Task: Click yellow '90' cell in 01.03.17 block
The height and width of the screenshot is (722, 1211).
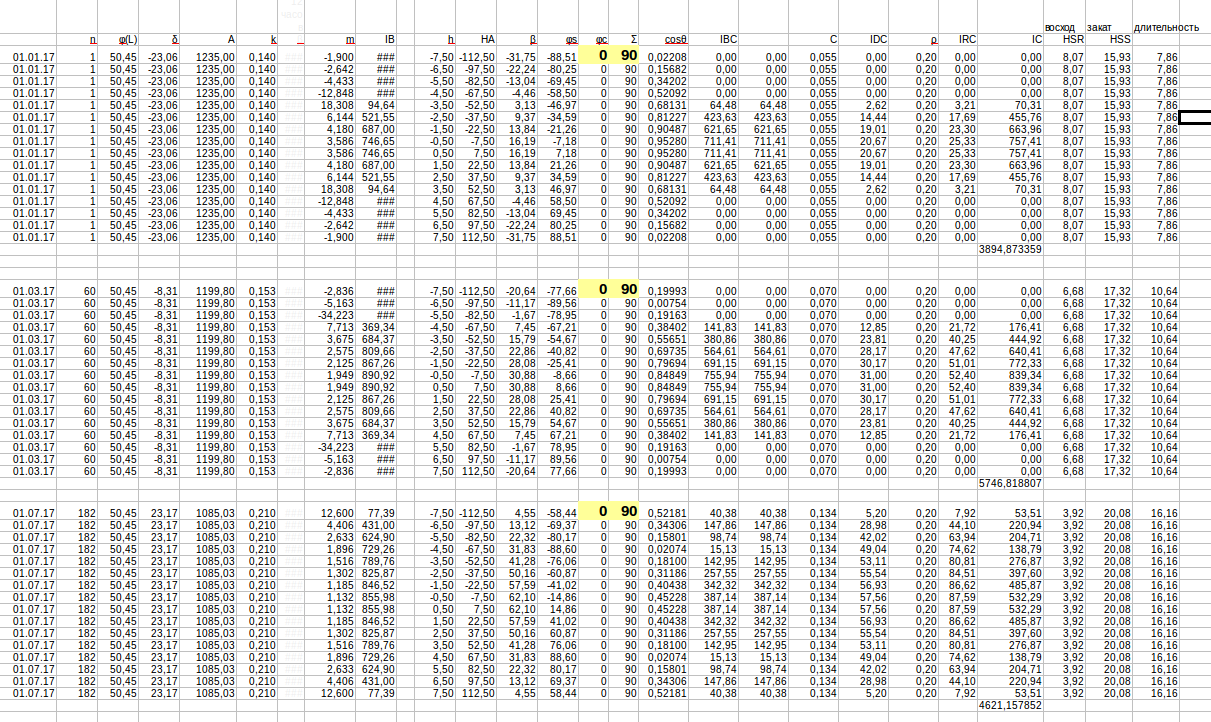Action: point(626,289)
